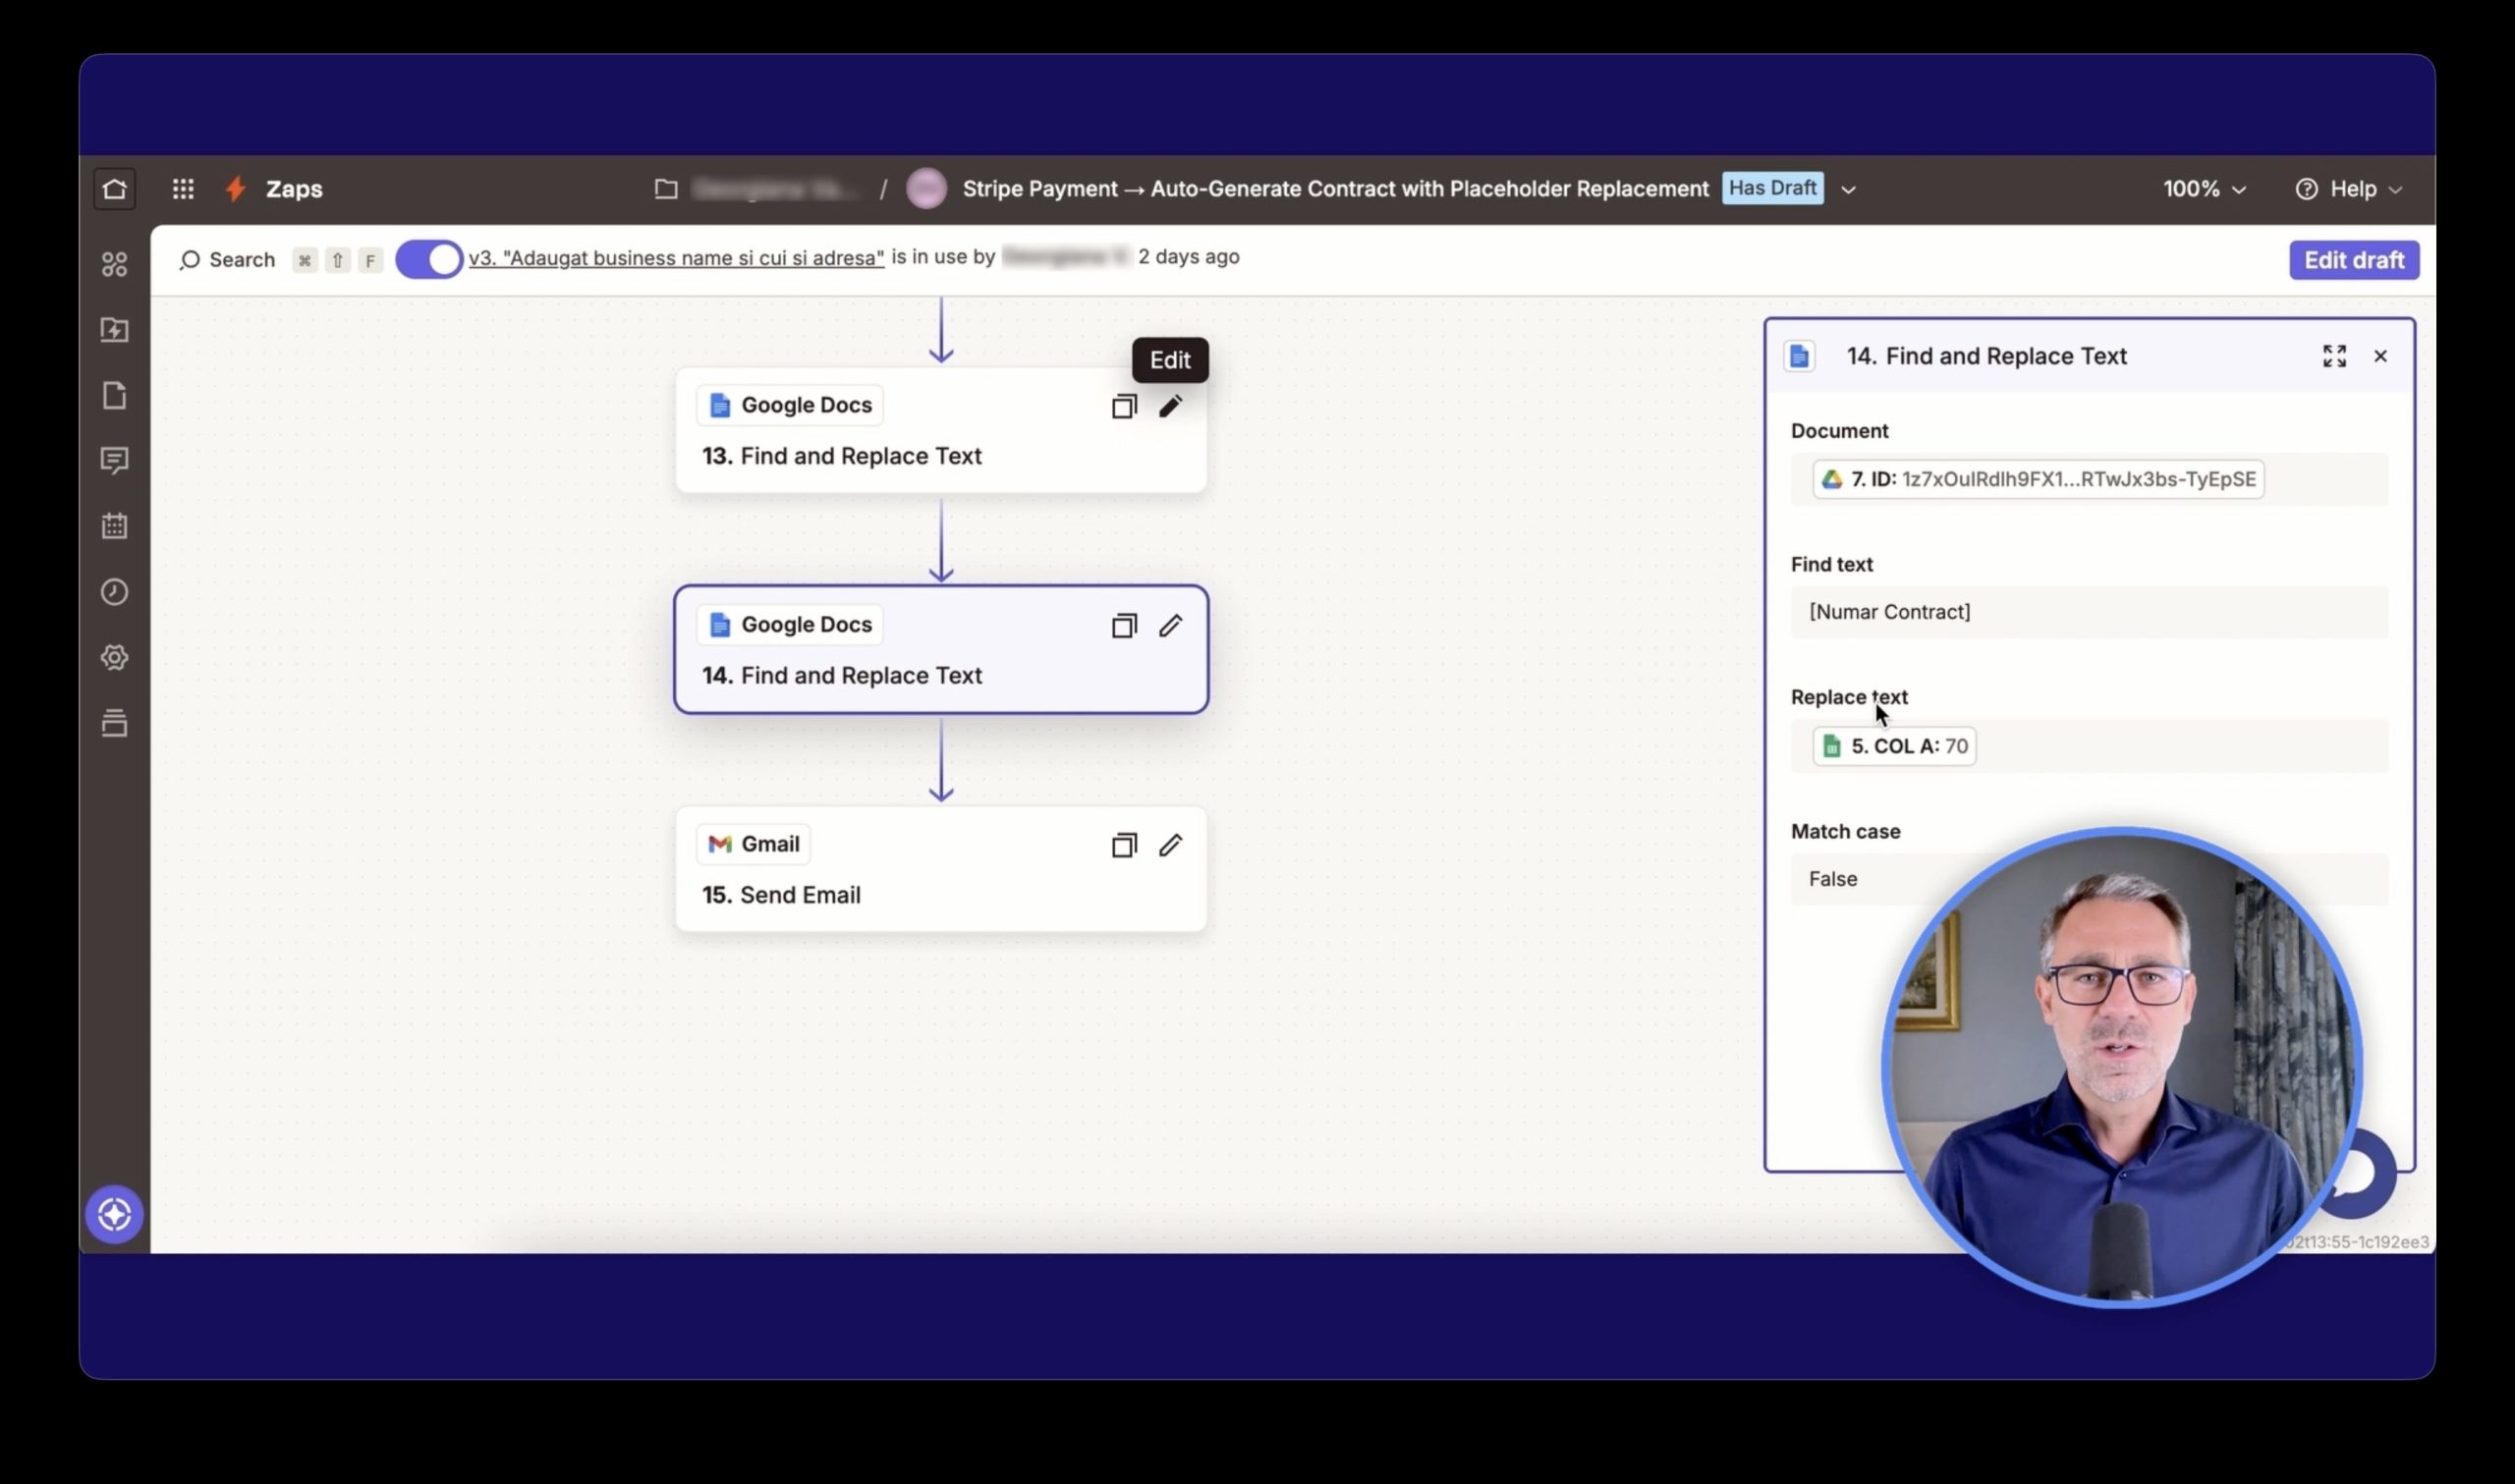Expand the step 14 panel to fullscreen
This screenshot has height=1484, width=2515.
click(2334, 356)
